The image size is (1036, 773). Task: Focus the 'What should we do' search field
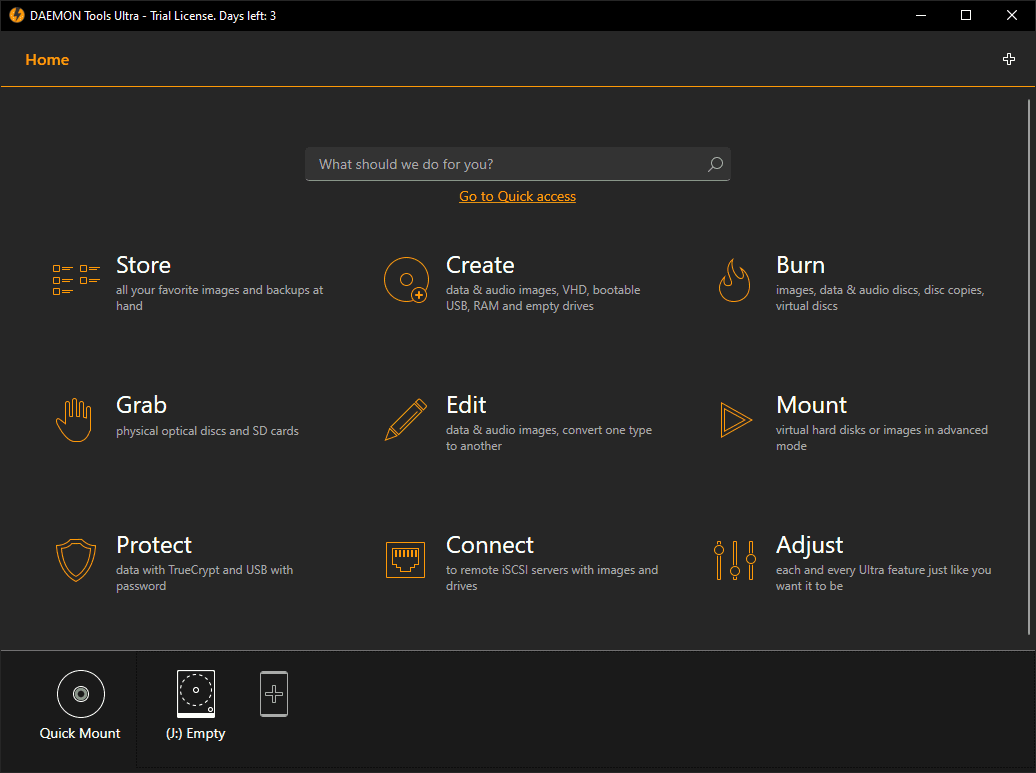coord(505,165)
